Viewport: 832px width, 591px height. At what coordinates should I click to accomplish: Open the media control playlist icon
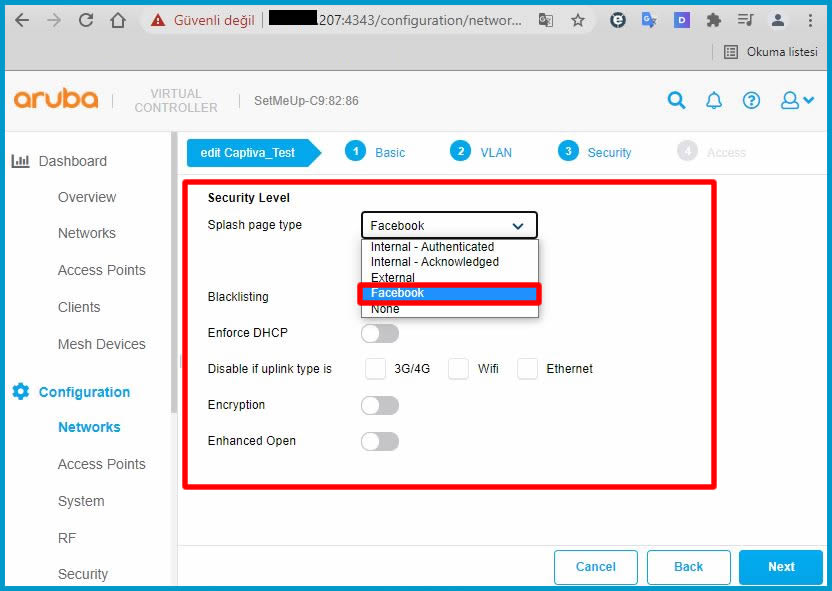tap(746, 20)
